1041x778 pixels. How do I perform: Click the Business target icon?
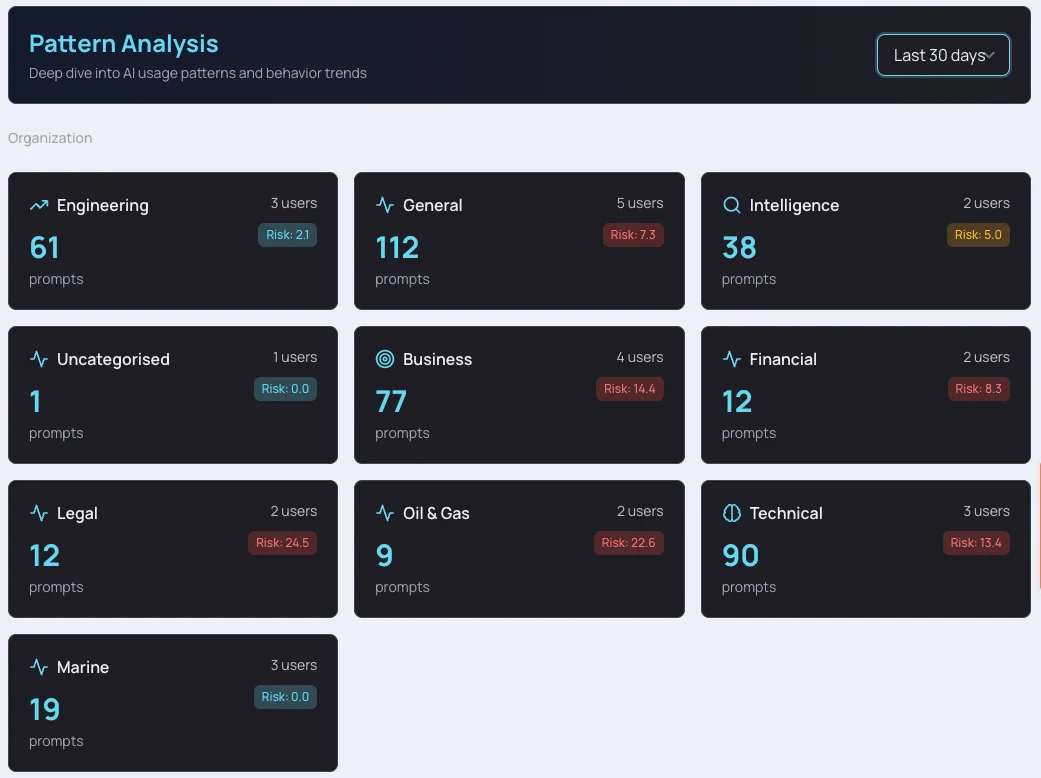(386, 358)
